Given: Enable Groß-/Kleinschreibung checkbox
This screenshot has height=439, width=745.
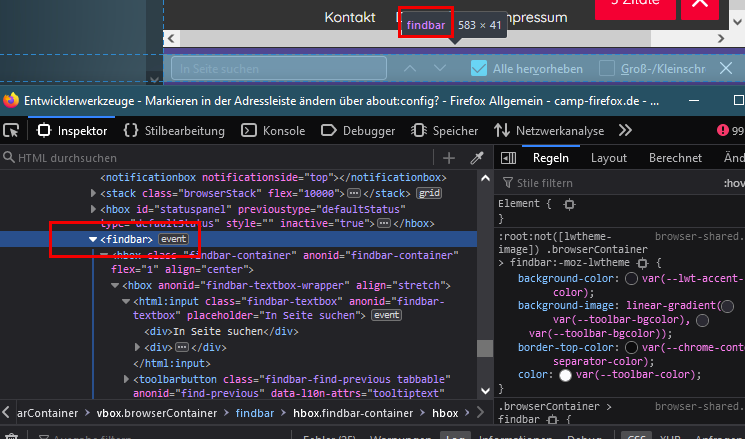Looking at the screenshot, I should click(x=606, y=68).
